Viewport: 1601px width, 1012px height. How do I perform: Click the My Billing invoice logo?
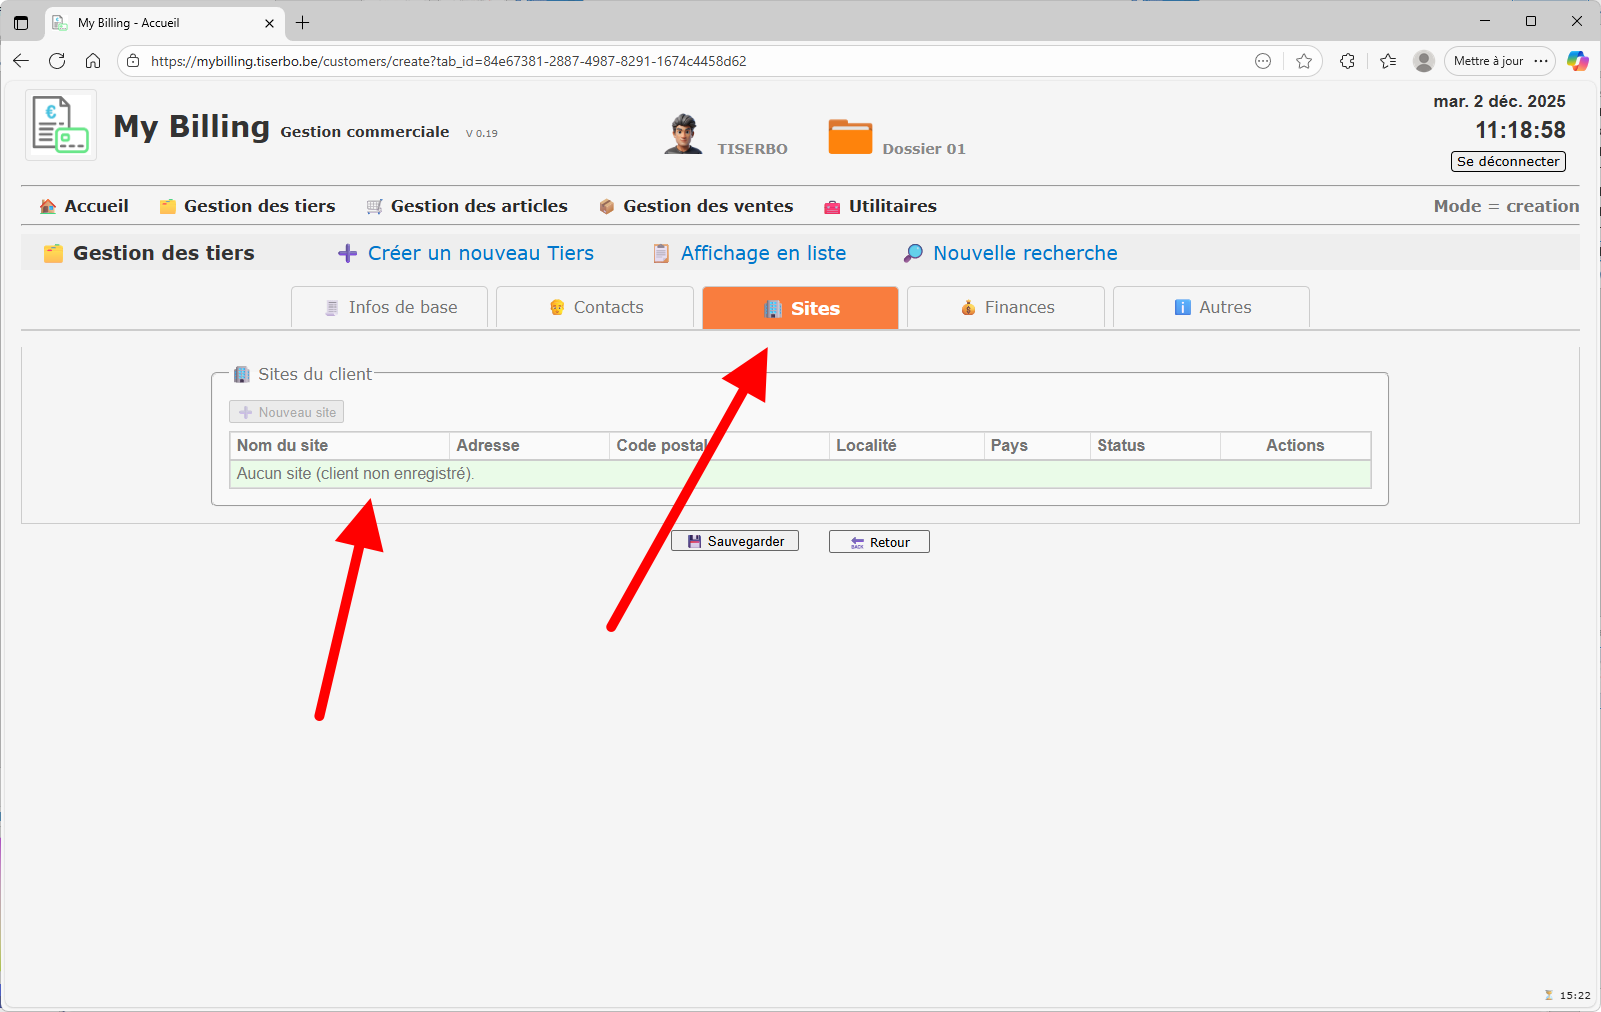coord(61,125)
